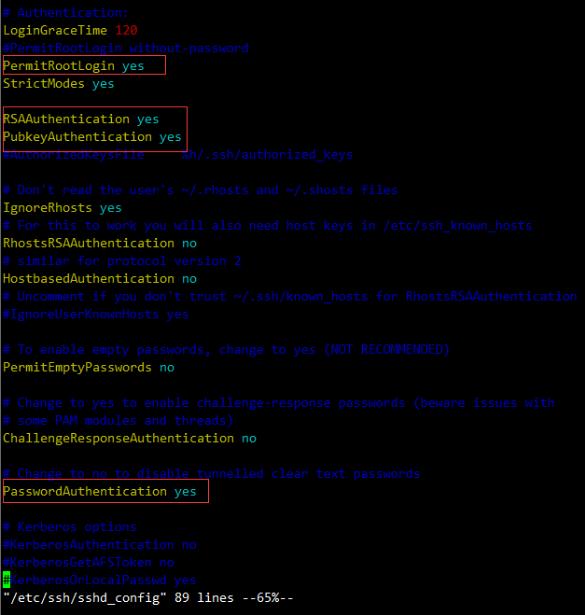
Task: Click the green cursor on KerberosOrLocalPasswd line
Action: pos(6,580)
